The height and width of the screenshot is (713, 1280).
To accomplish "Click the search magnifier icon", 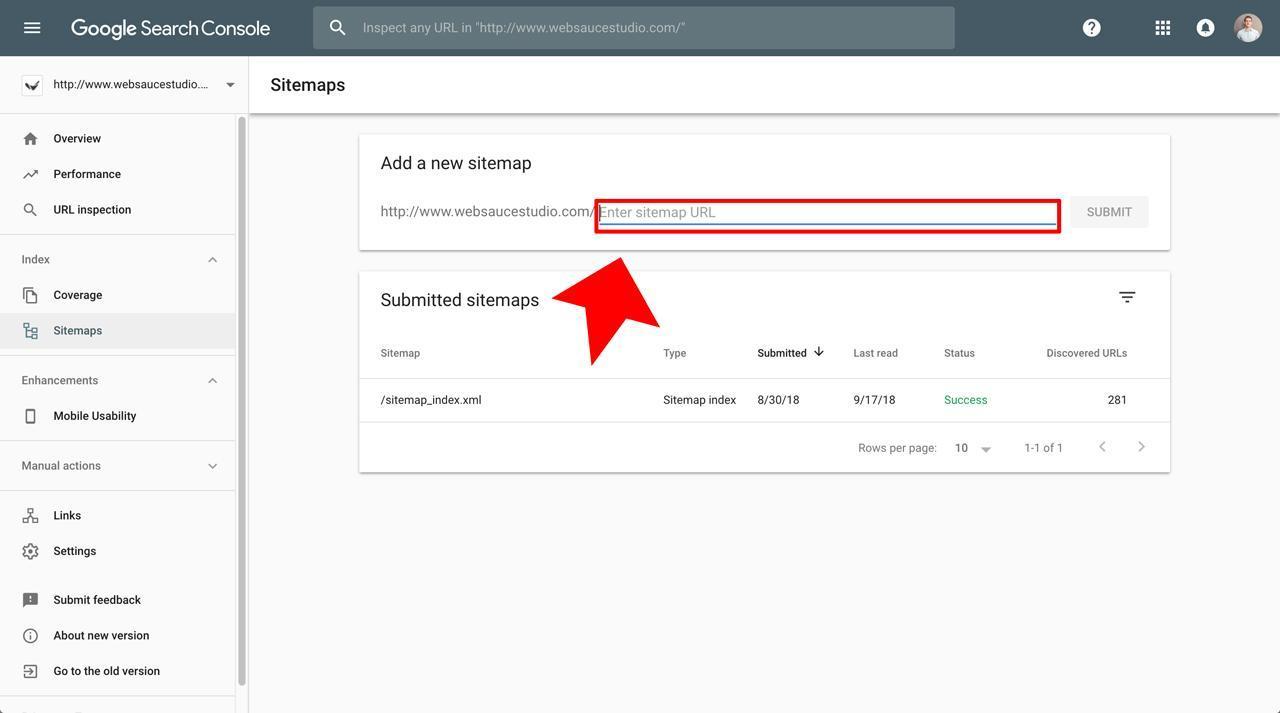I will [338, 28].
